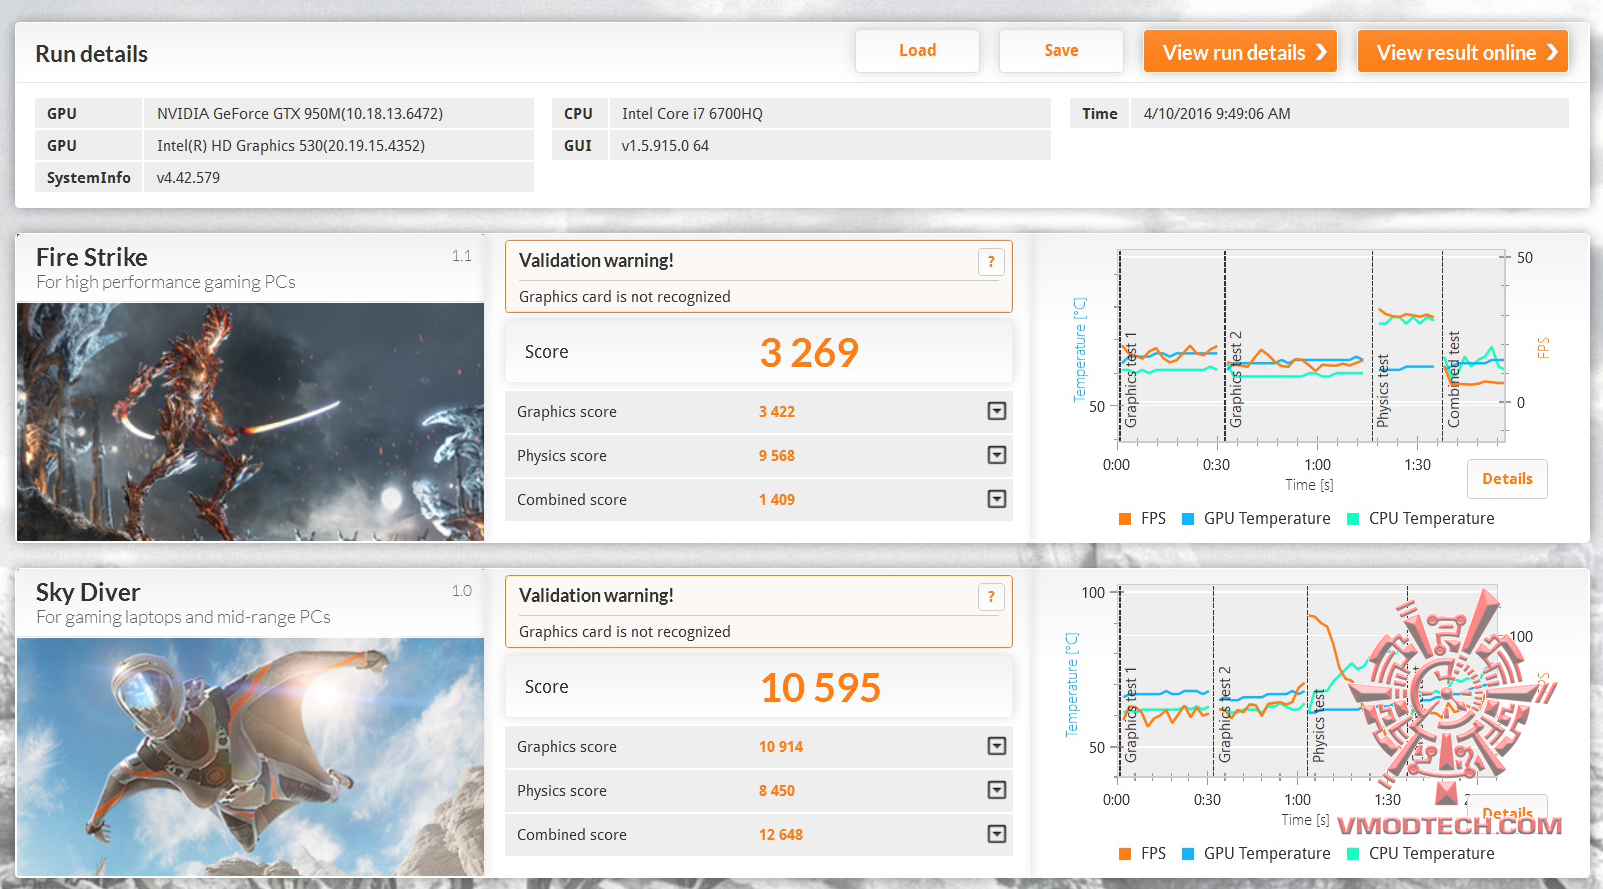This screenshot has width=1603, height=889.
Task: Expand the Fire Strike Graphics score details
Action: click(997, 411)
